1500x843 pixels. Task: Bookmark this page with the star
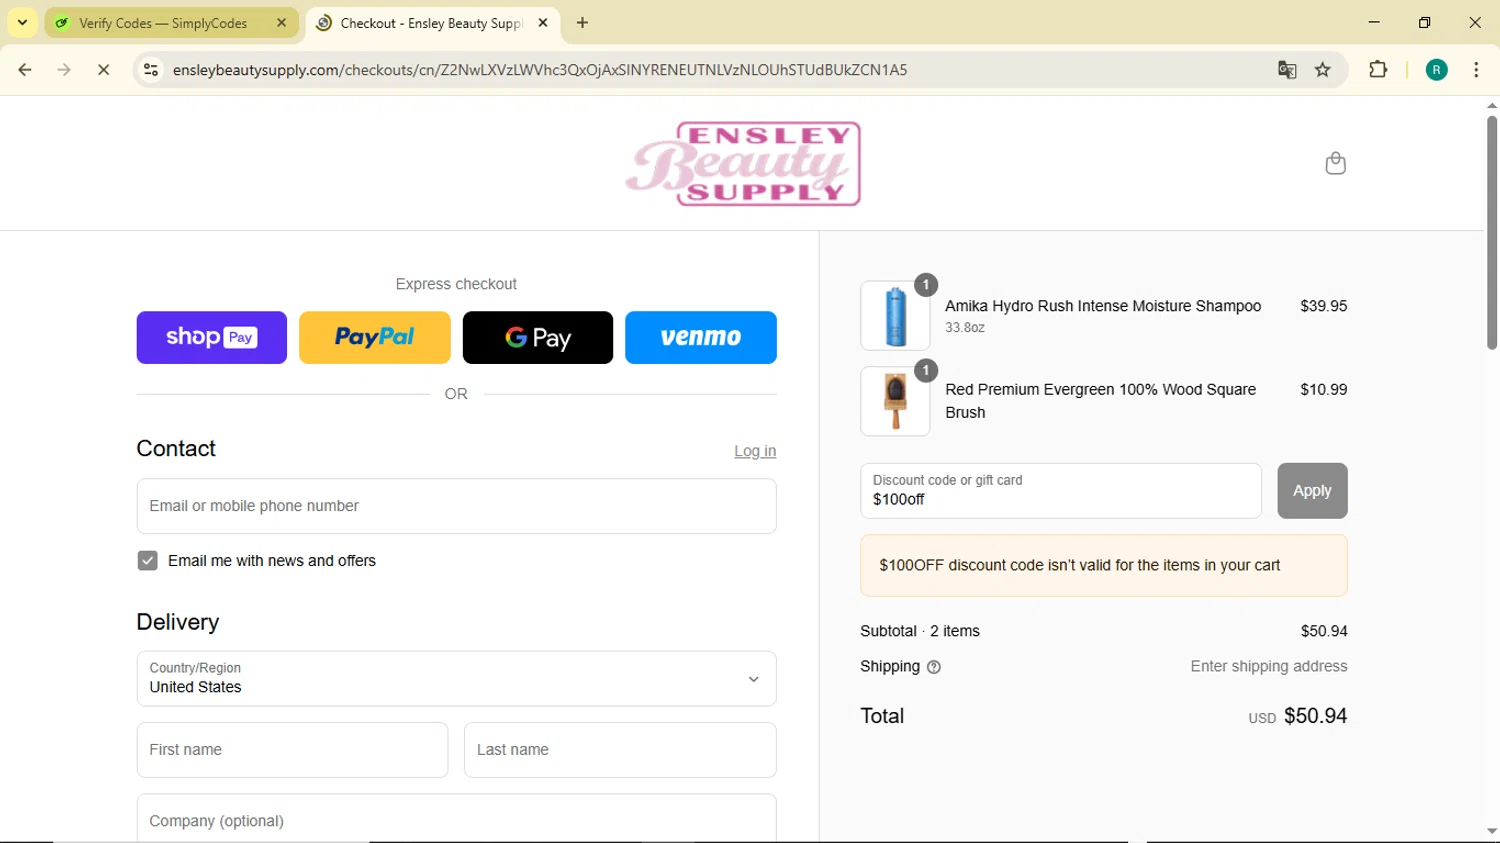tap(1323, 70)
